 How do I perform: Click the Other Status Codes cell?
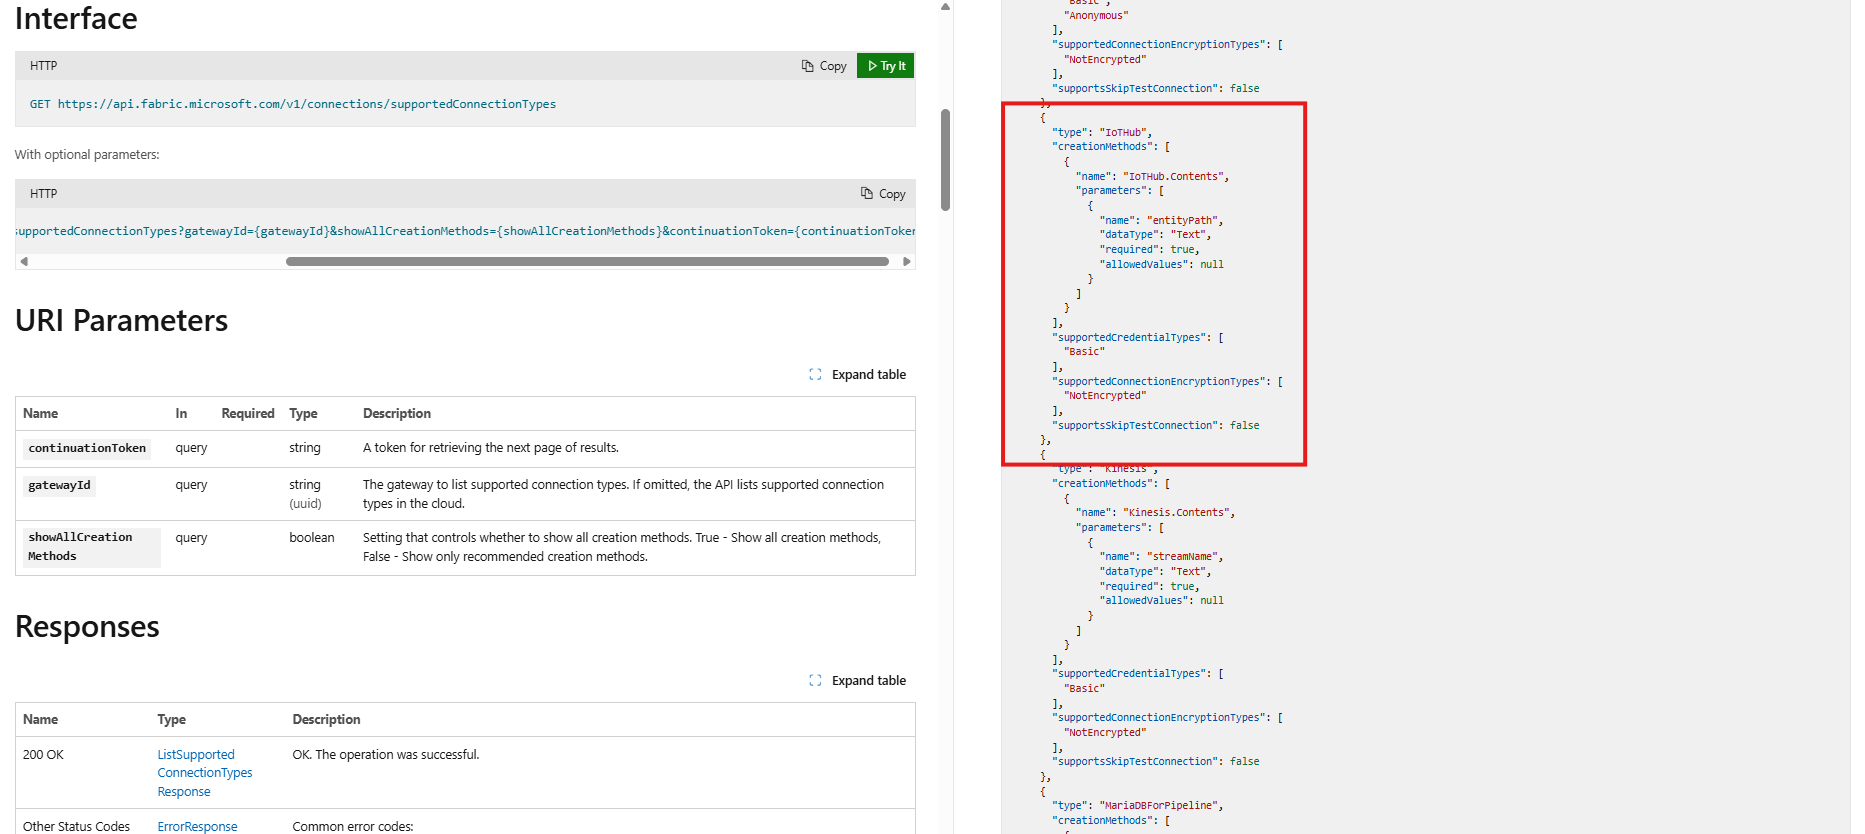click(x=76, y=827)
